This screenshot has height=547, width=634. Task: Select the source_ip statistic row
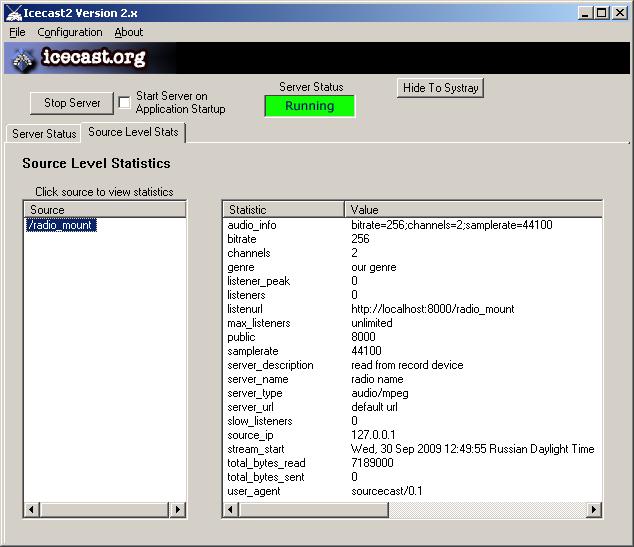pos(412,435)
